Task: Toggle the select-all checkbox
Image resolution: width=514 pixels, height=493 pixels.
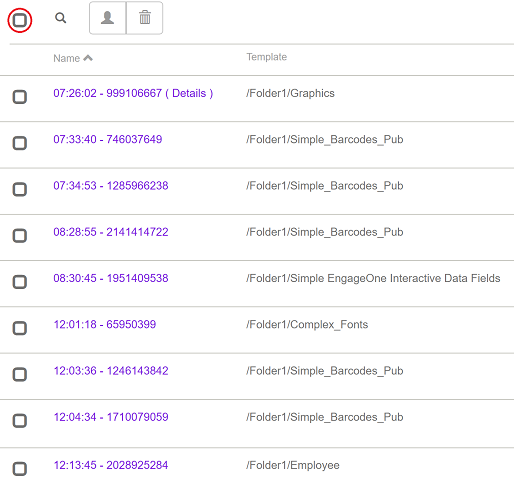Action: pos(20,20)
